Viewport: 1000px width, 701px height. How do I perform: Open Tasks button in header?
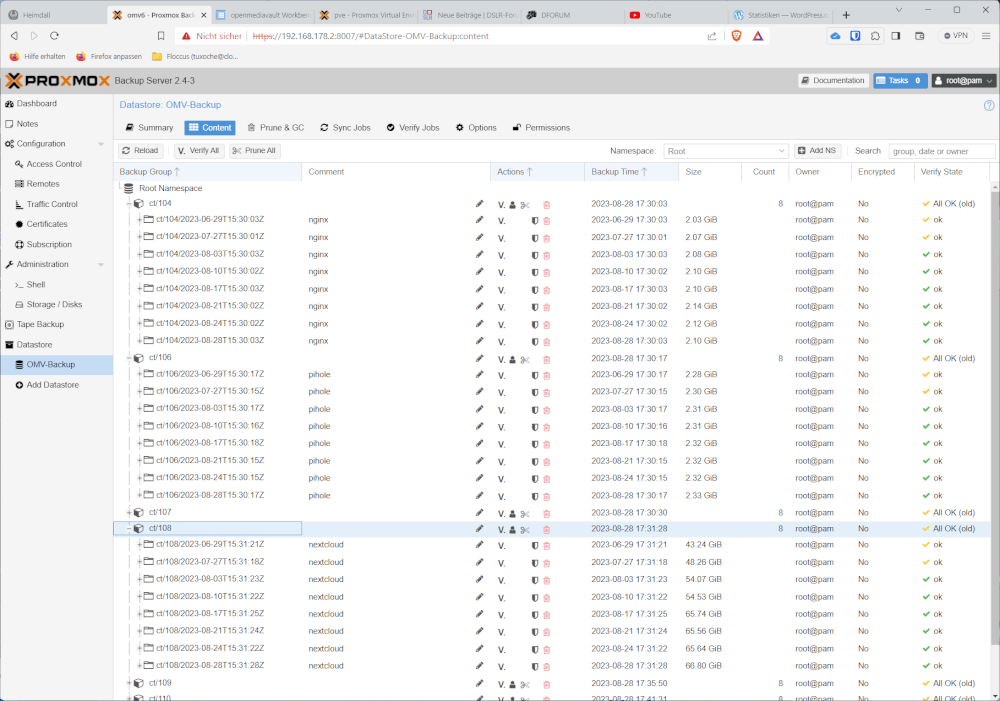point(900,80)
